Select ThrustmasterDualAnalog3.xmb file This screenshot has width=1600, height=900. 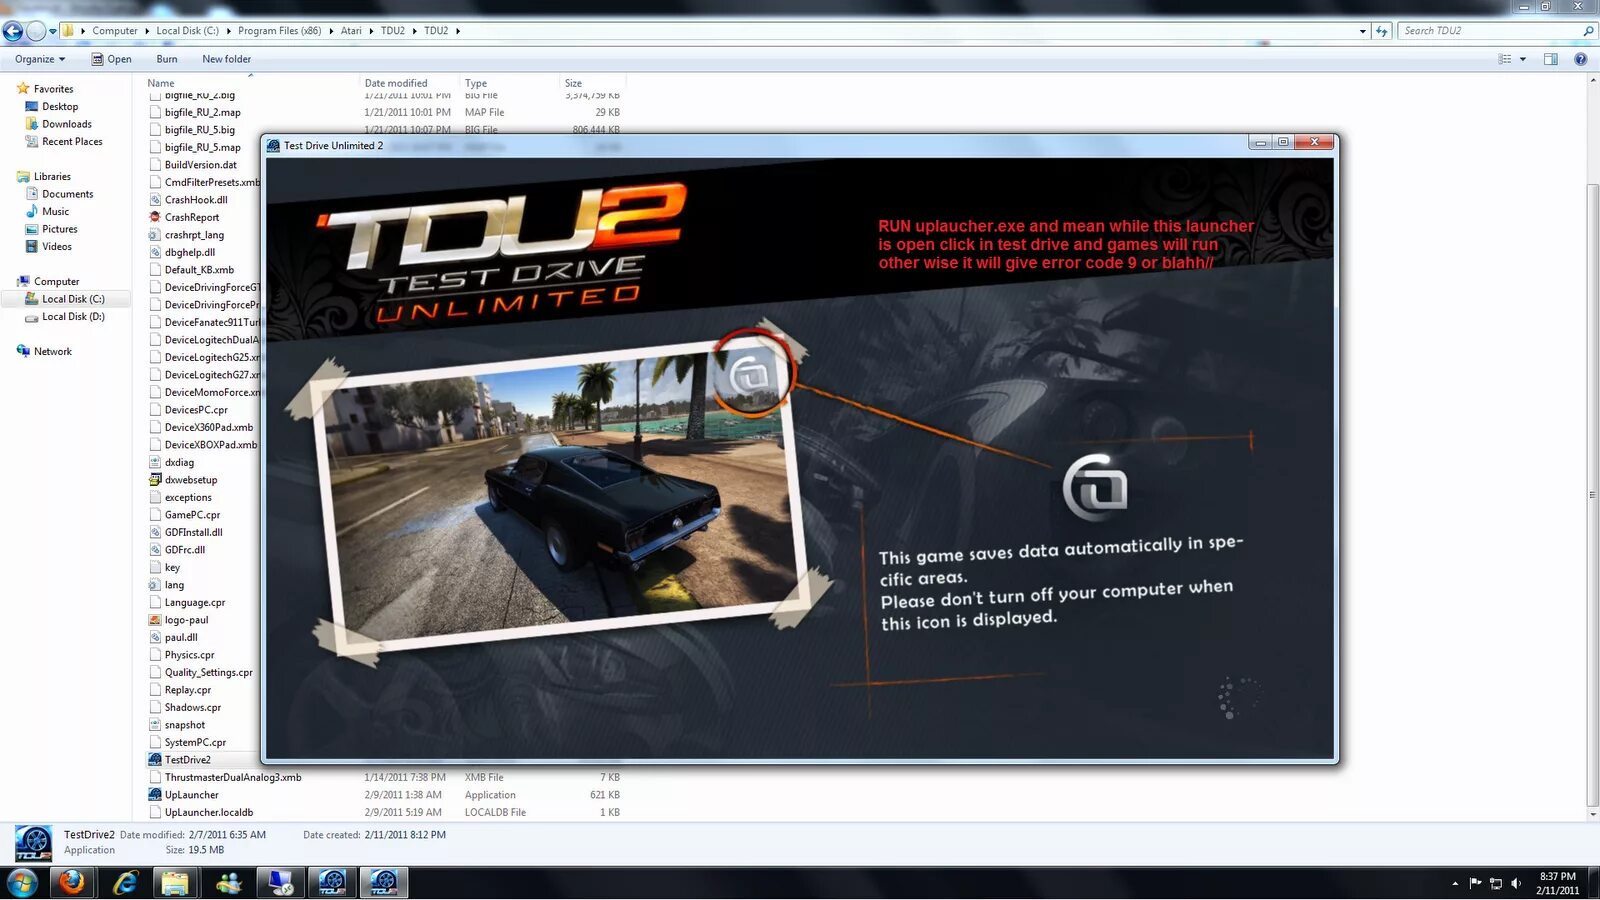tap(233, 778)
